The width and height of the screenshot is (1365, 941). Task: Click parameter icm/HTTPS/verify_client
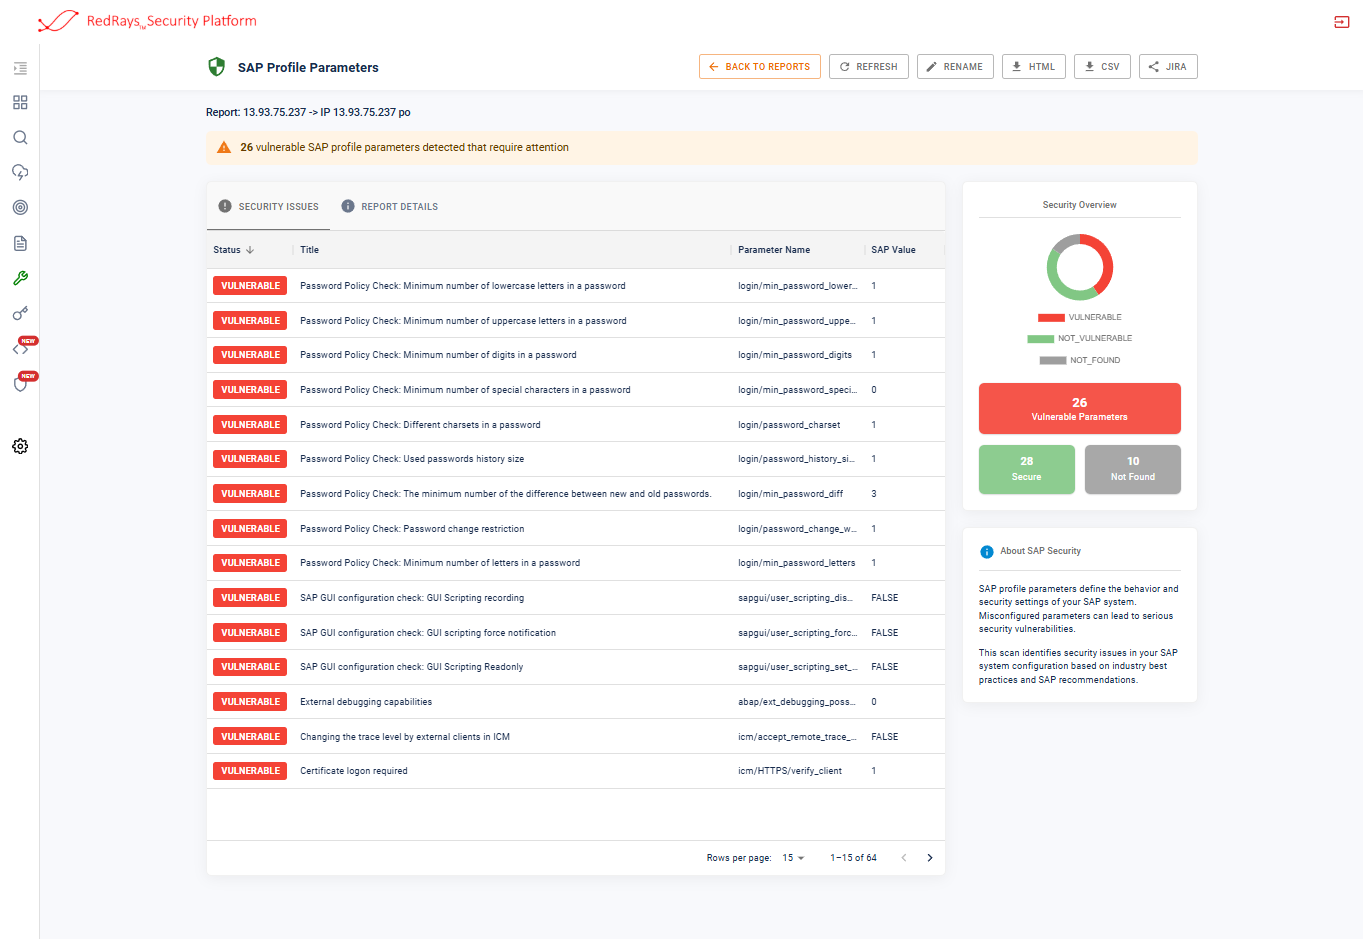(790, 771)
